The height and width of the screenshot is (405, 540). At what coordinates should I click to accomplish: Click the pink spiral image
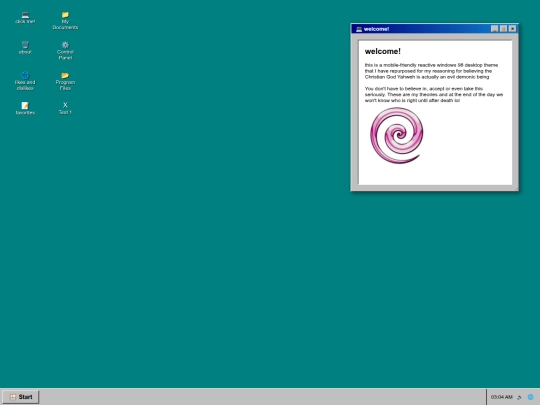pyautogui.click(x=397, y=135)
